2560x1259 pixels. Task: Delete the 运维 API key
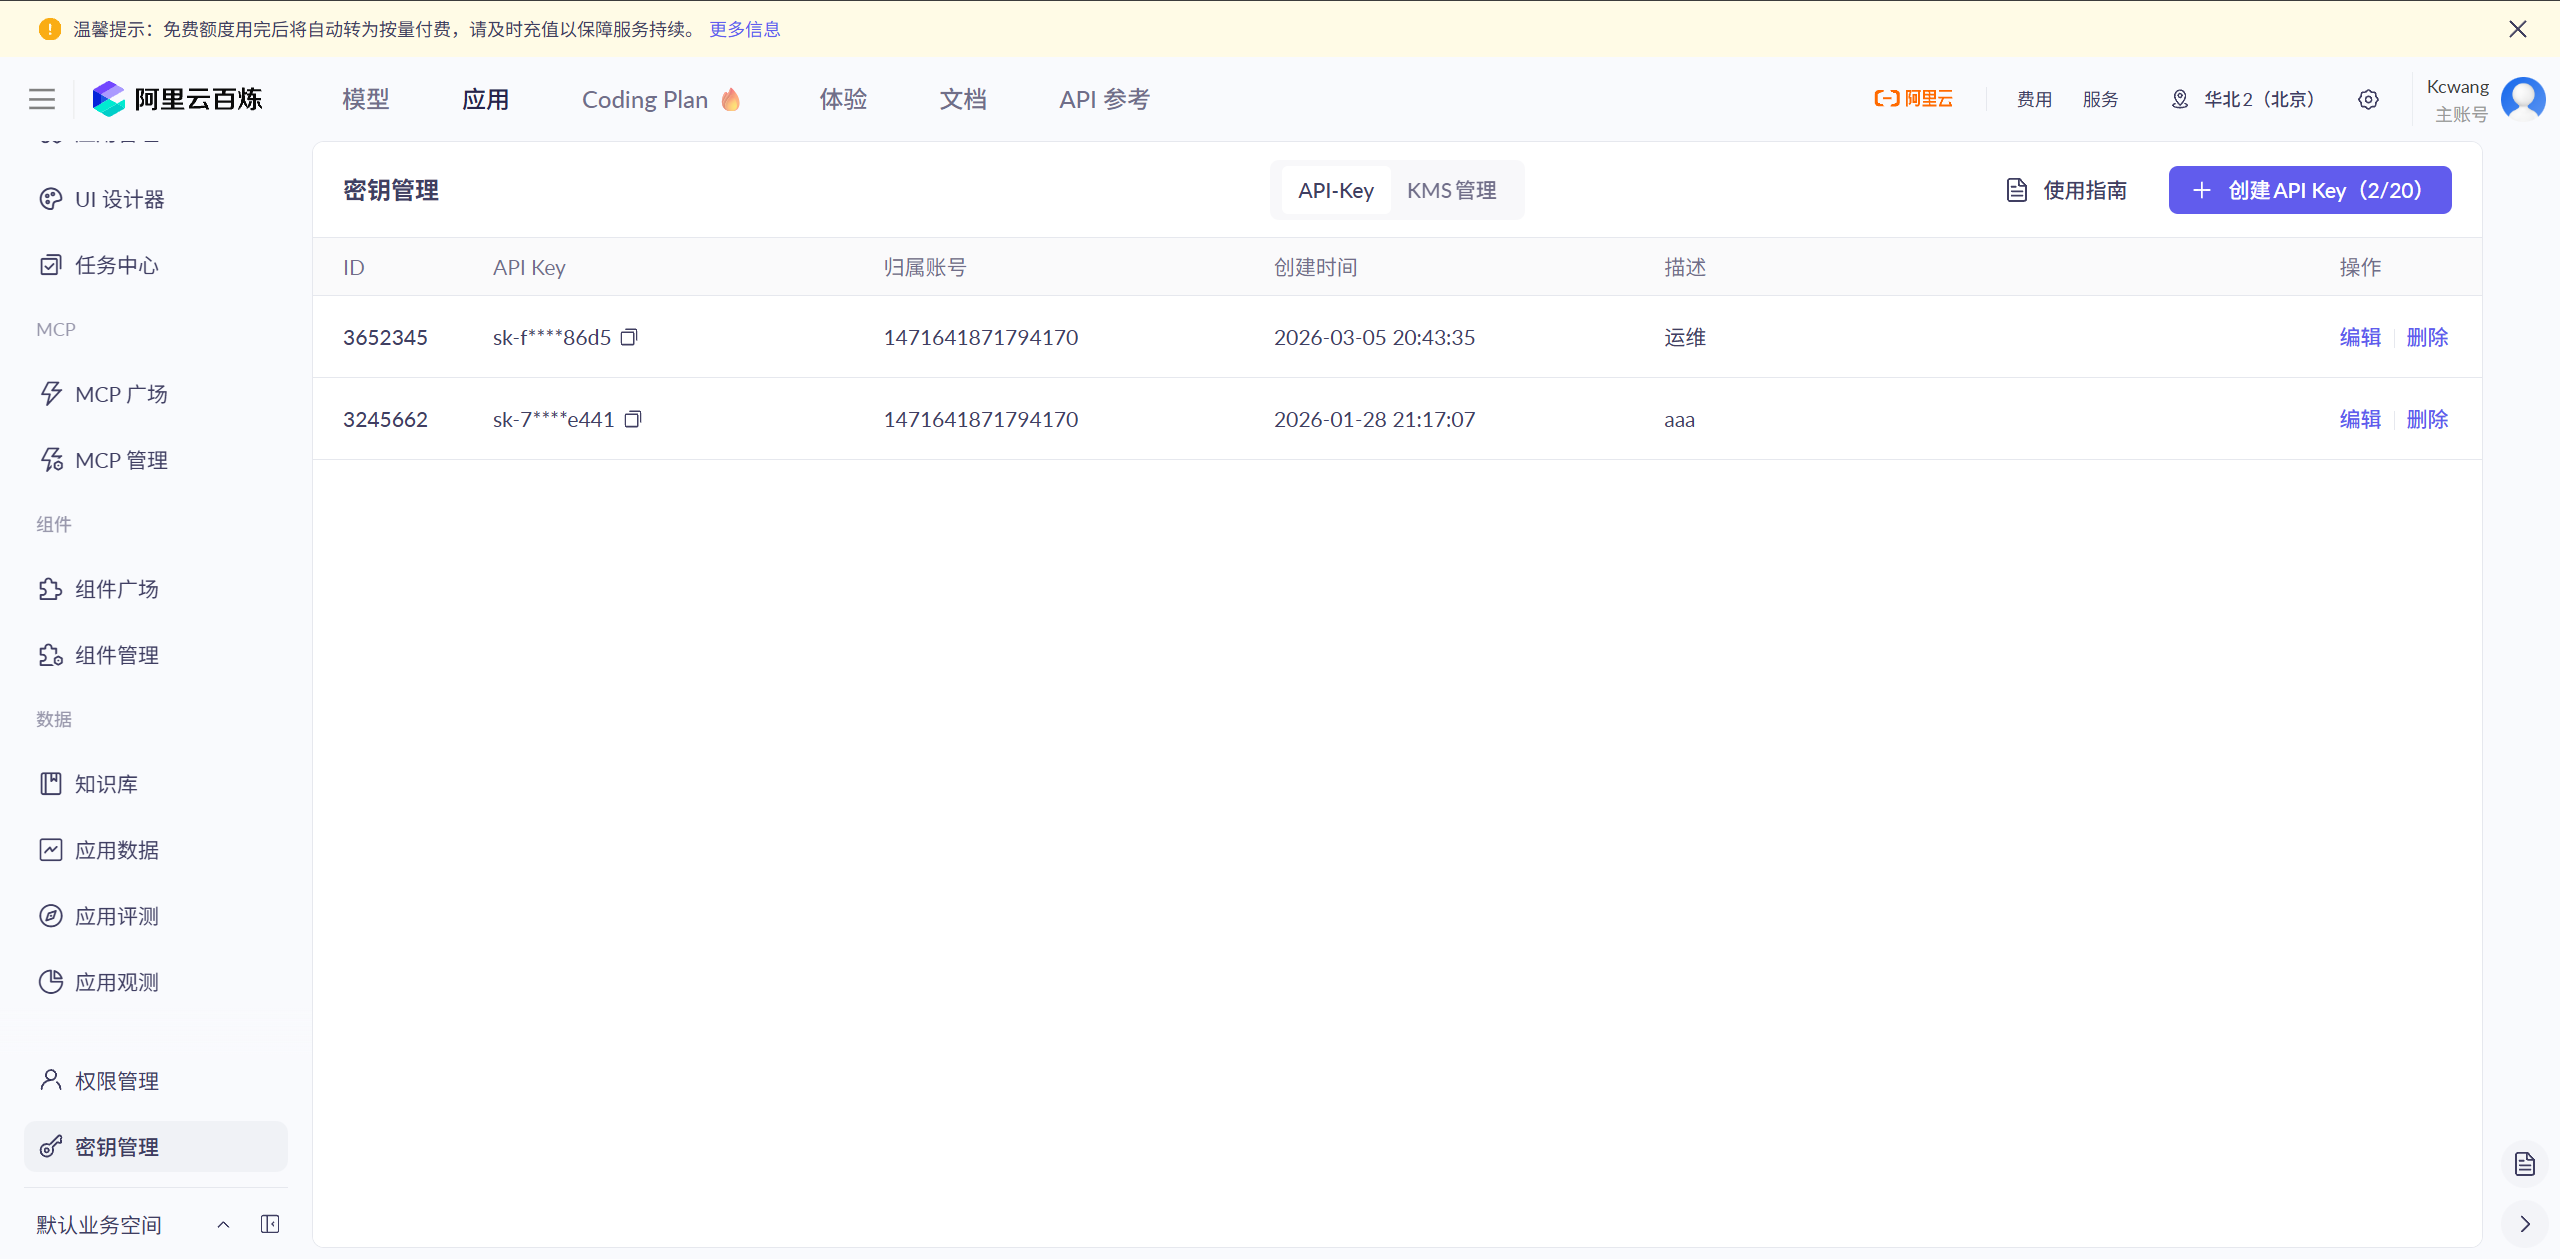coord(2427,337)
